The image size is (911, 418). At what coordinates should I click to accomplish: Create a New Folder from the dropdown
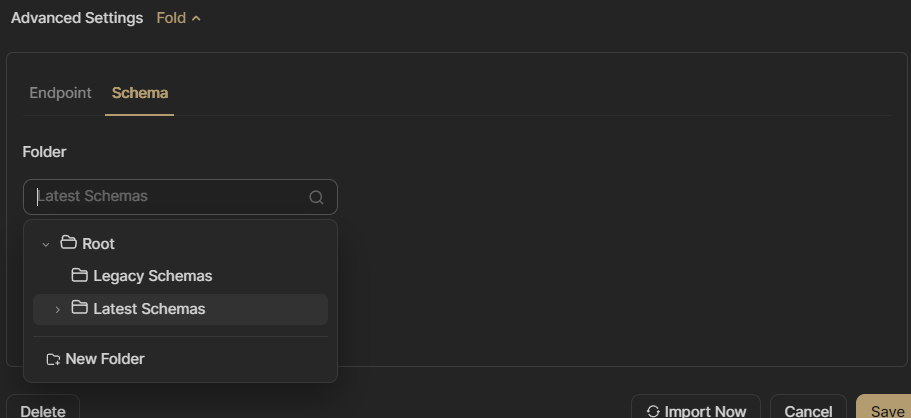[x=181, y=359]
